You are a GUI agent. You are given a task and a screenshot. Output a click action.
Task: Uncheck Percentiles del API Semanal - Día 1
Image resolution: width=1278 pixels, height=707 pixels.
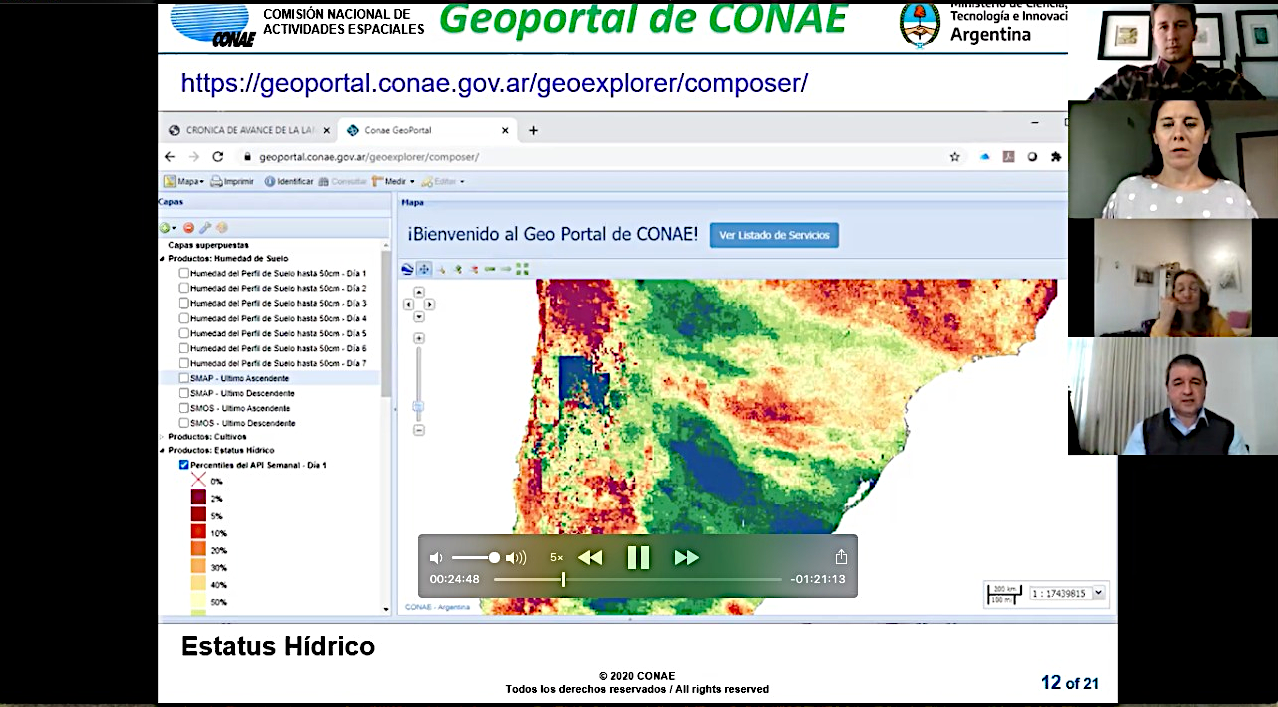(183, 465)
